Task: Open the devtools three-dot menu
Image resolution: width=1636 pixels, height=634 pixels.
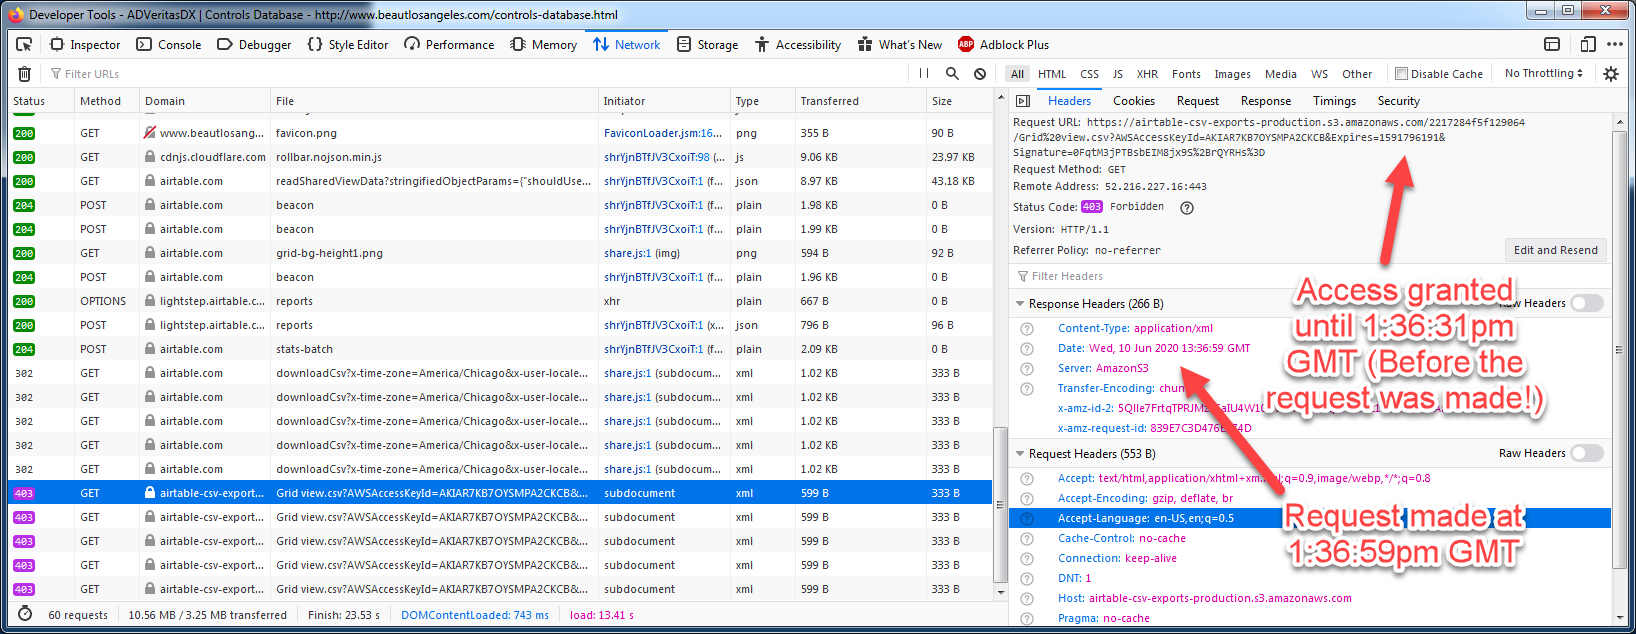Action: pos(1615,44)
